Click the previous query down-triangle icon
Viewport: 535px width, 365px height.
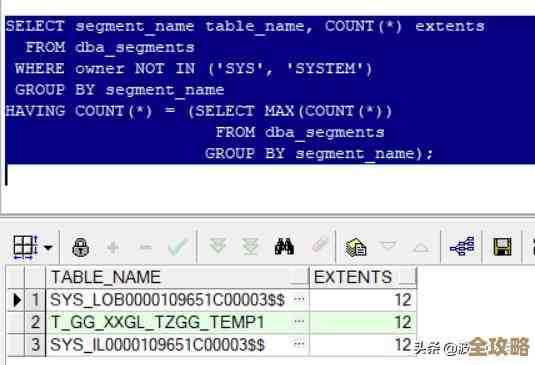point(388,246)
